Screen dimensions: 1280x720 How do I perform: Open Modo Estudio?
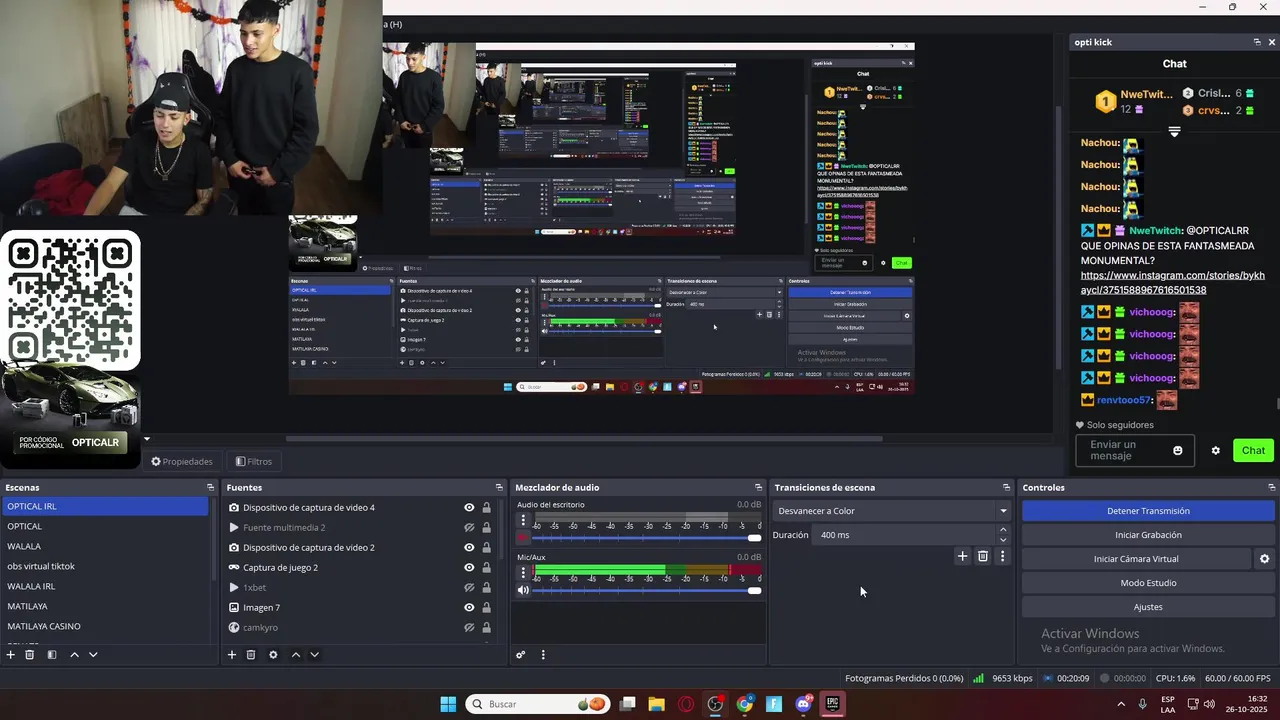click(x=1148, y=583)
